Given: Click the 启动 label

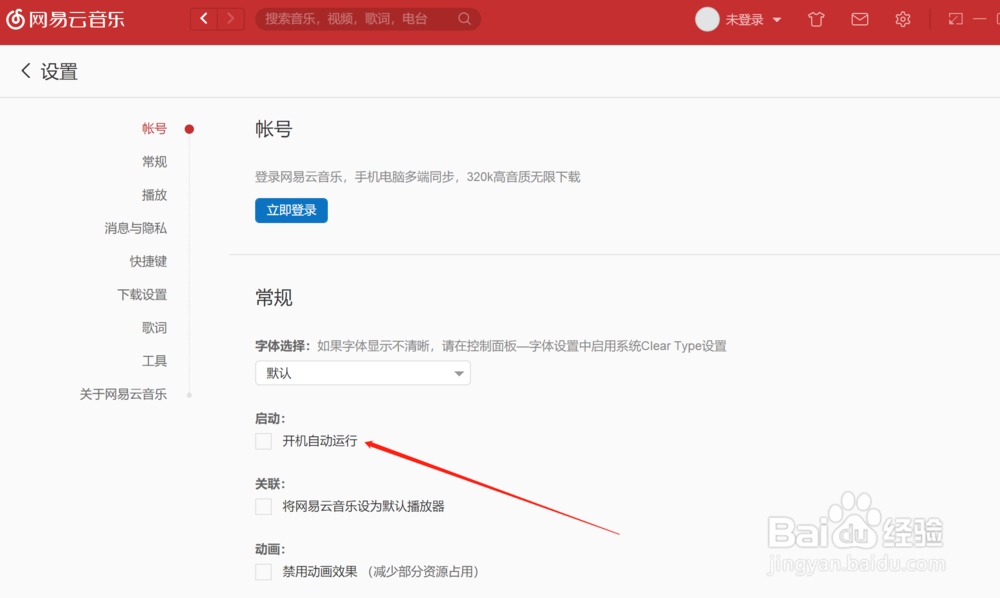Looking at the screenshot, I should [270, 419].
